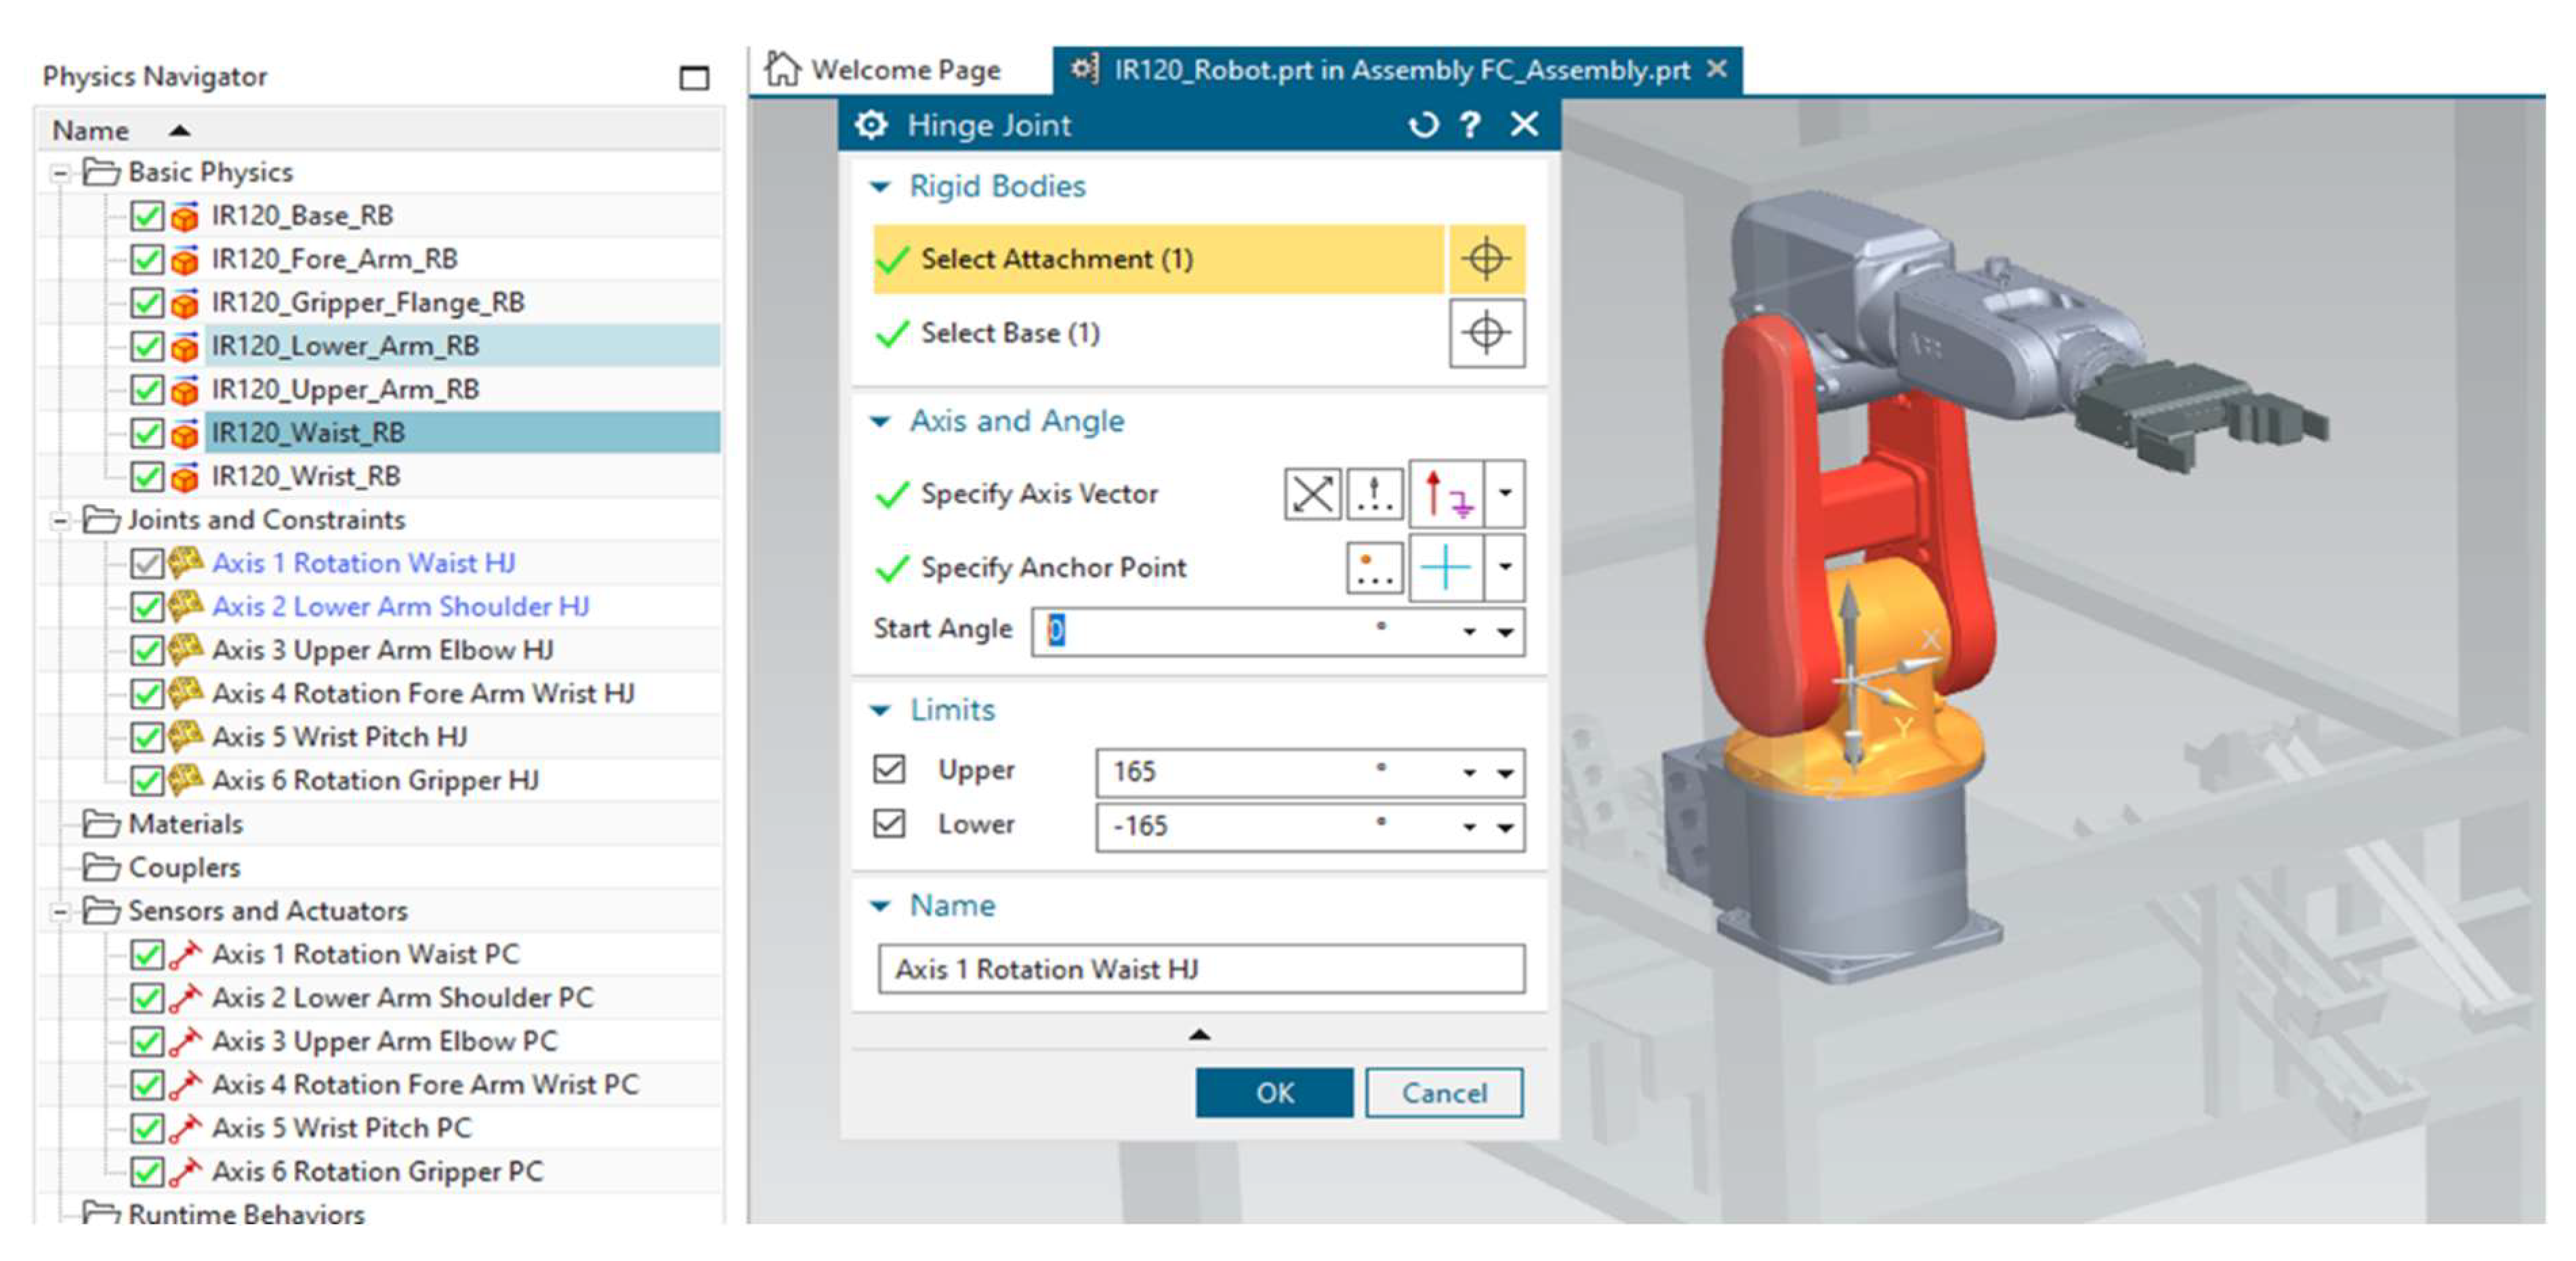Click the joint Name text field
Screen dimensions: 2576x1261
[1200, 968]
